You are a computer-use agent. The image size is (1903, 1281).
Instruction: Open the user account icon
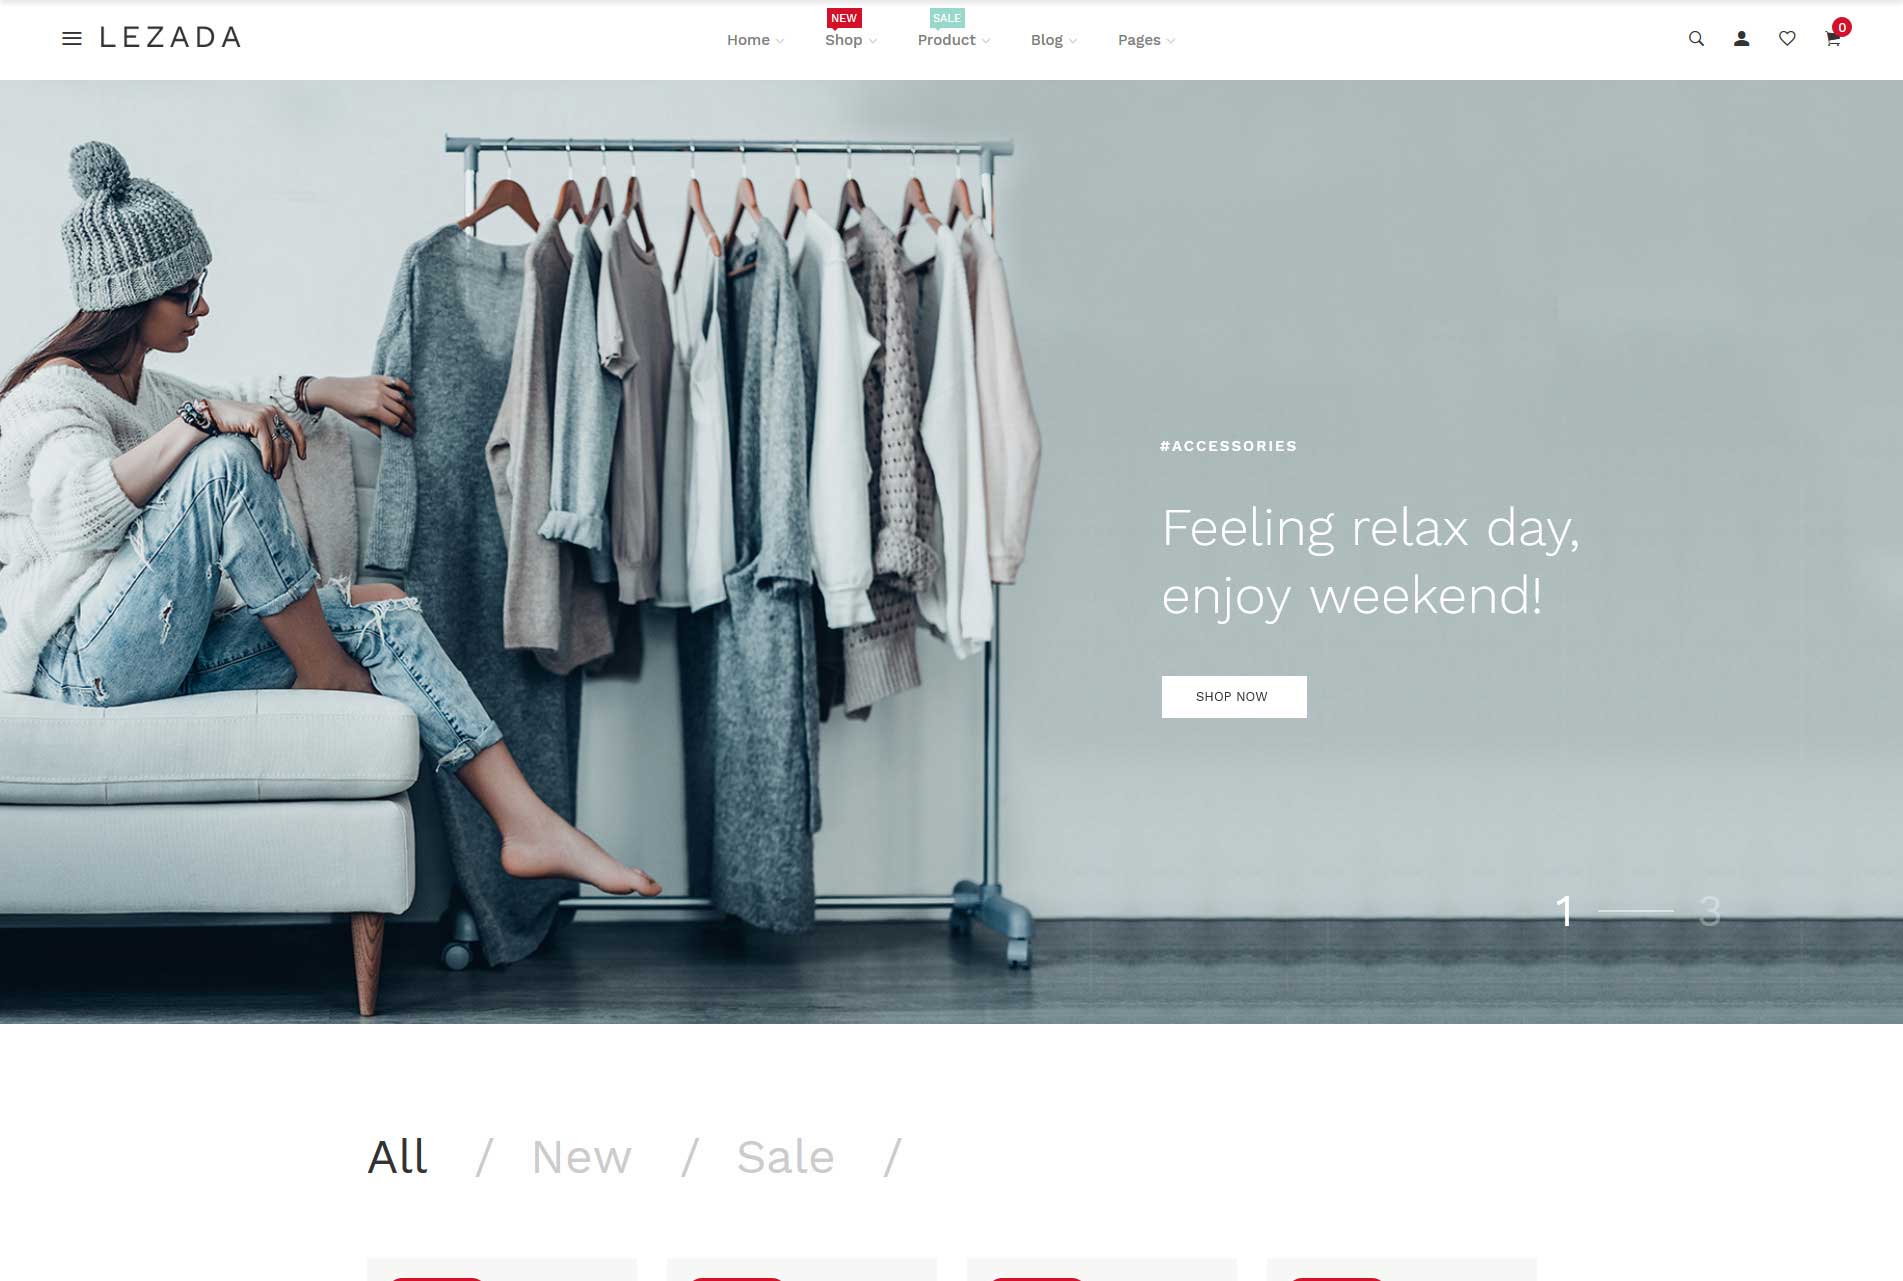pyautogui.click(x=1741, y=39)
